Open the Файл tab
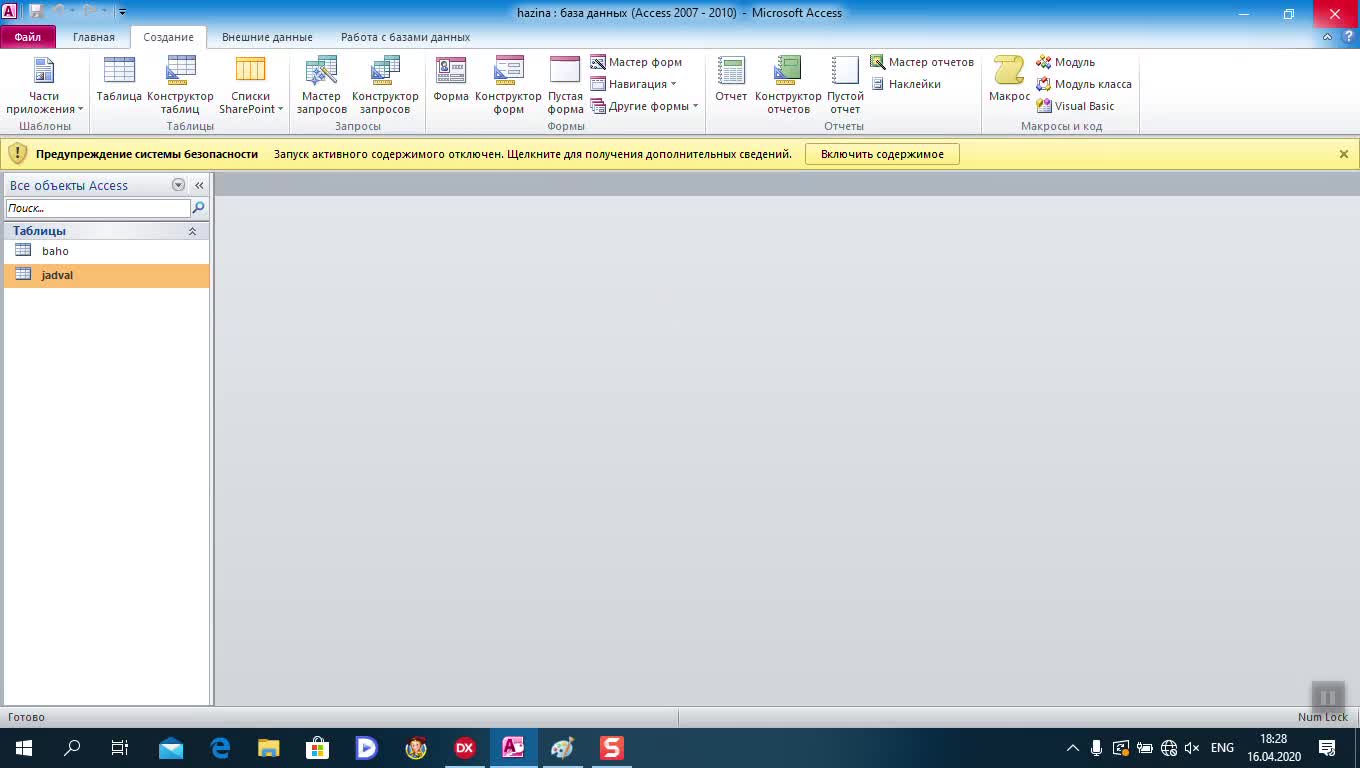The image size is (1360, 768). coord(28,37)
